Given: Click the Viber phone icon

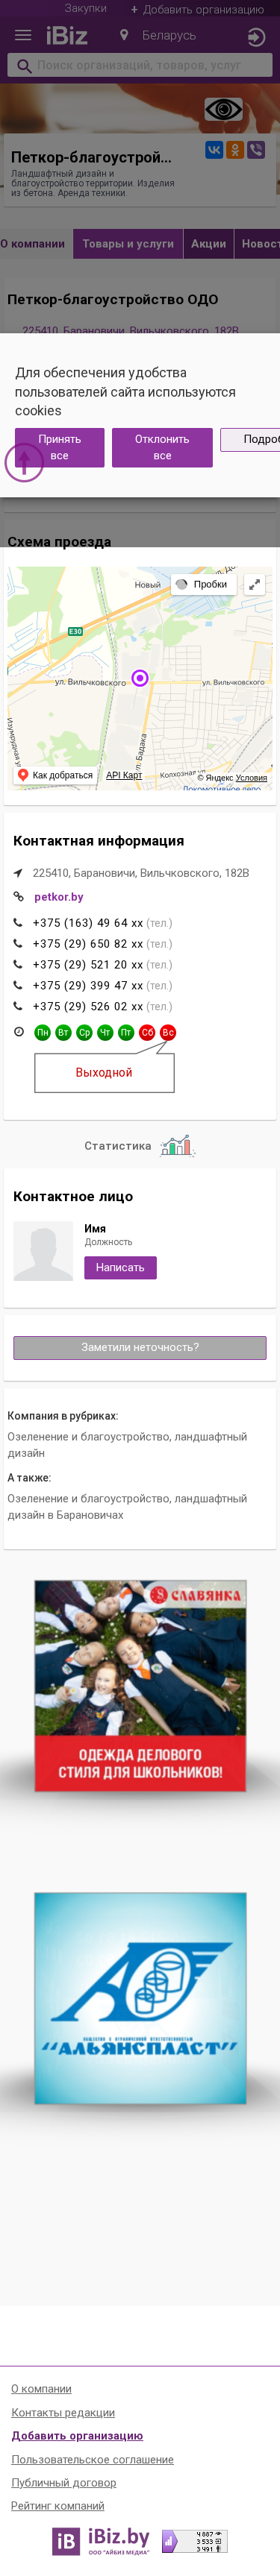Looking at the screenshot, I should (256, 150).
